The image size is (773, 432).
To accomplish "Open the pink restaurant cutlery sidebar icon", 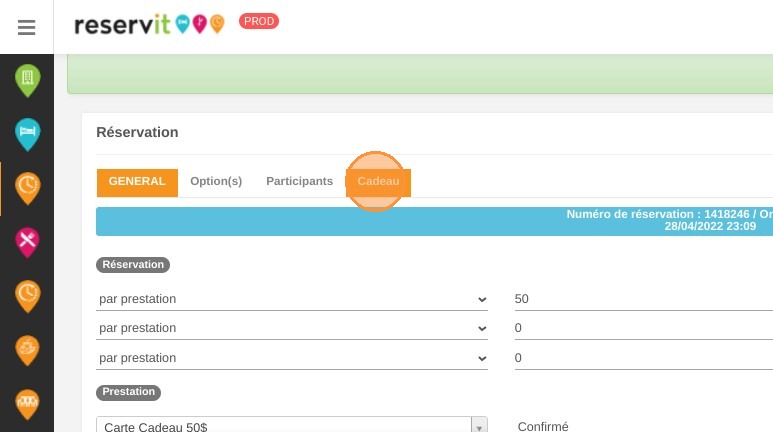I will click(x=28, y=242).
